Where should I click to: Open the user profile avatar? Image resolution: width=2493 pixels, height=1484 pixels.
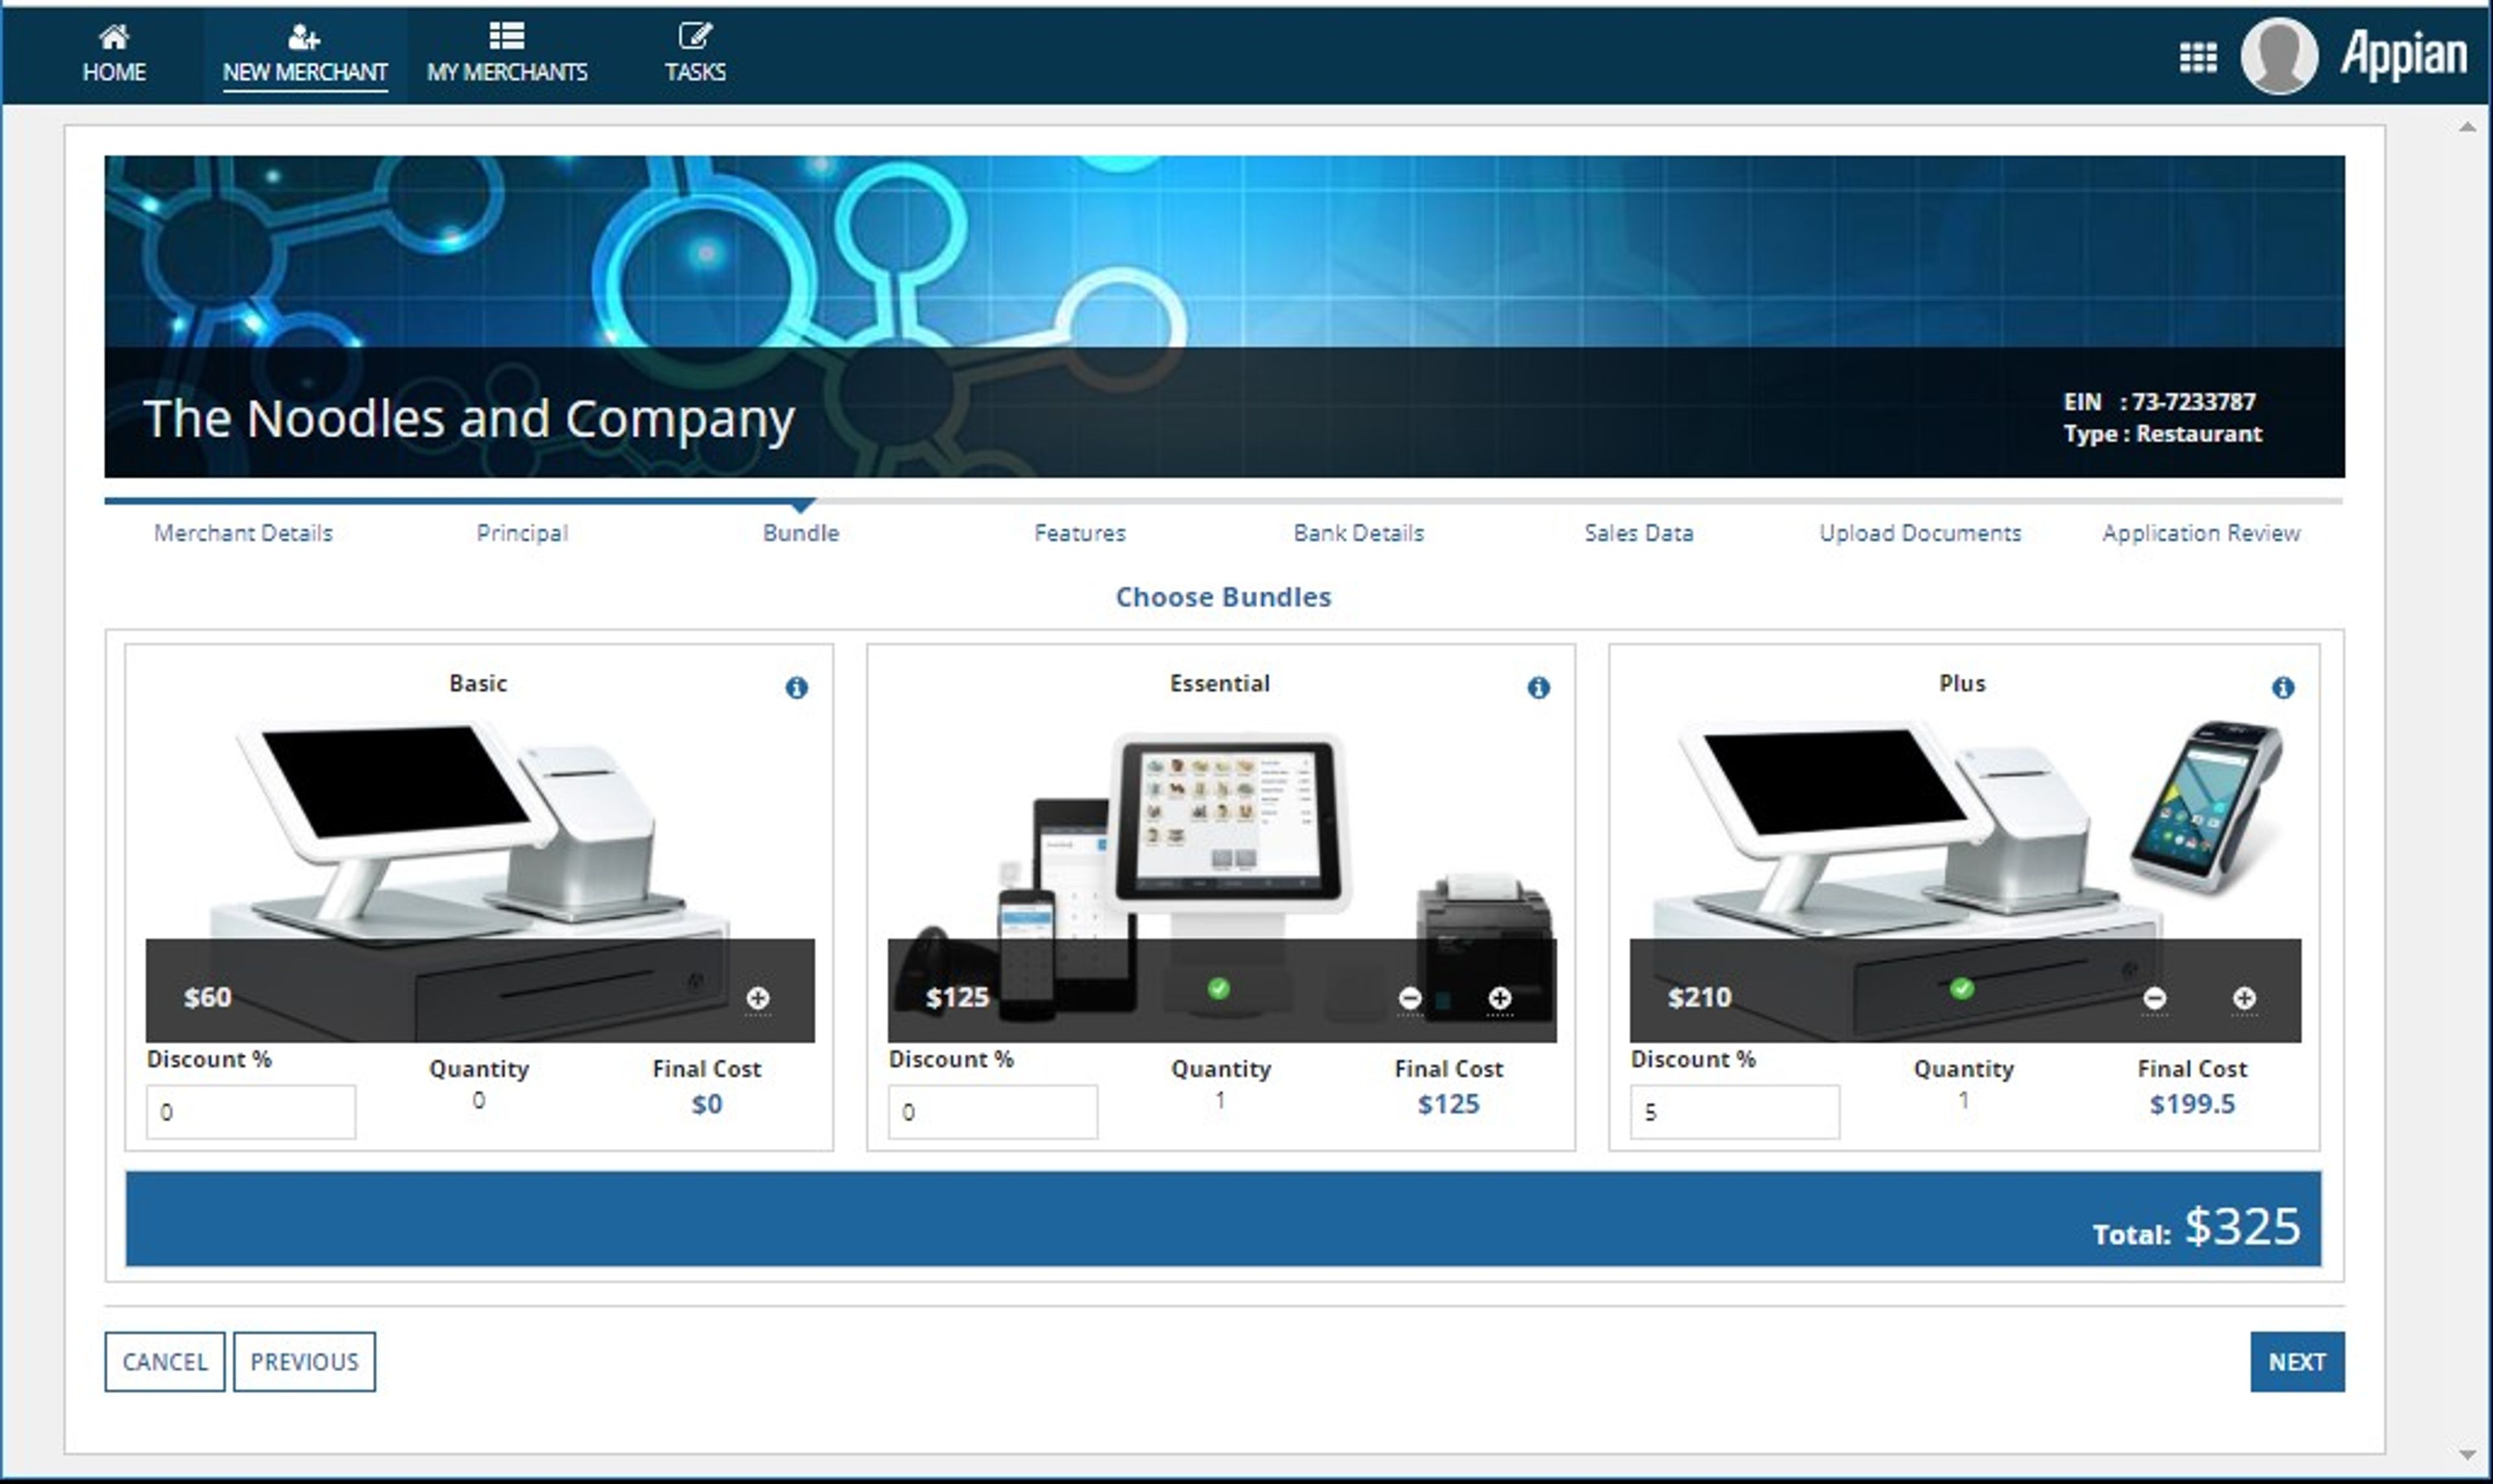click(2279, 56)
